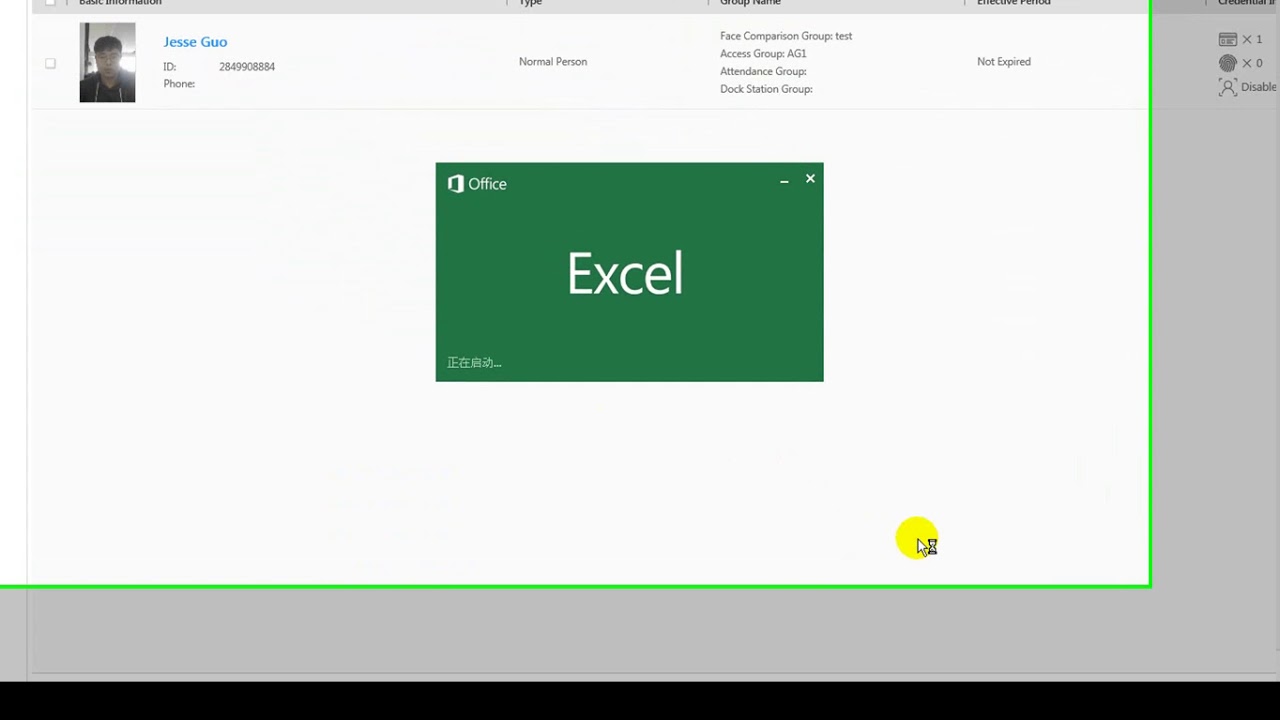The image size is (1280, 720).
Task: Select the 'Attendance Group:' label
Action: tap(763, 72)
